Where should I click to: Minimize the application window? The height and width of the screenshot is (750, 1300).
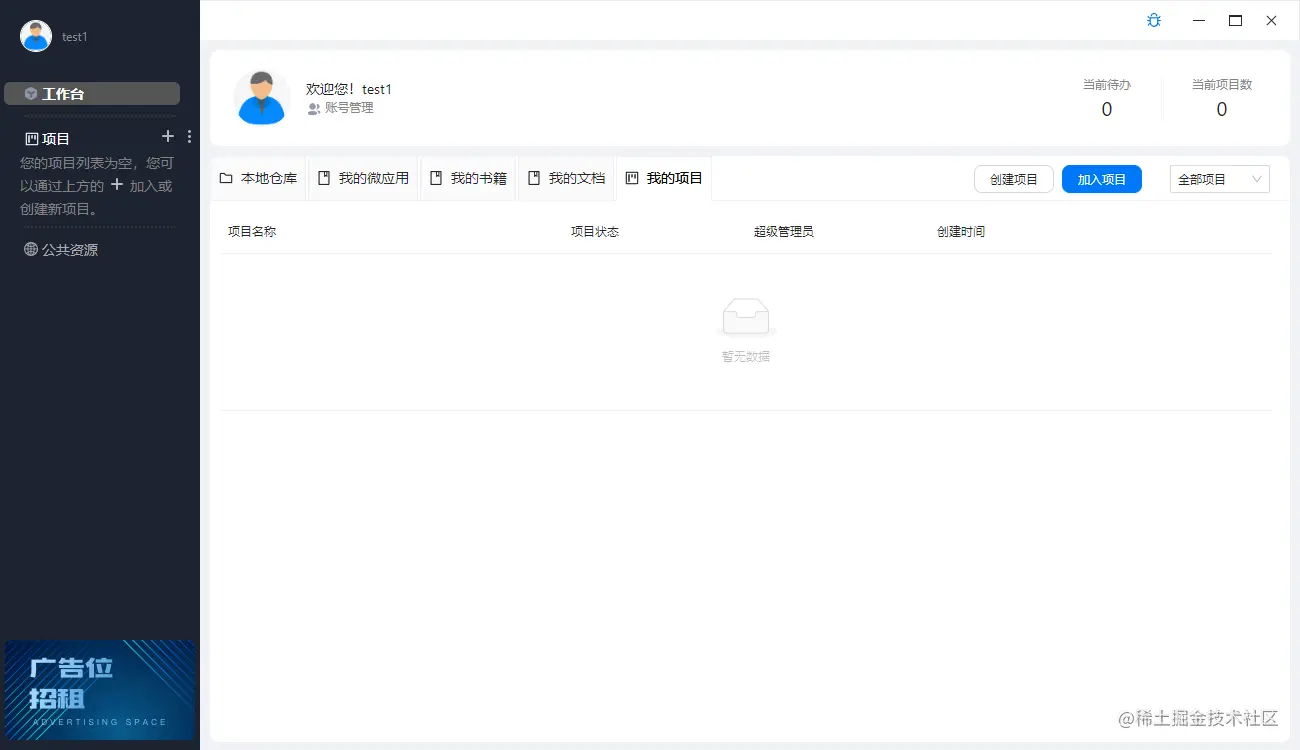coord(1198,20)
